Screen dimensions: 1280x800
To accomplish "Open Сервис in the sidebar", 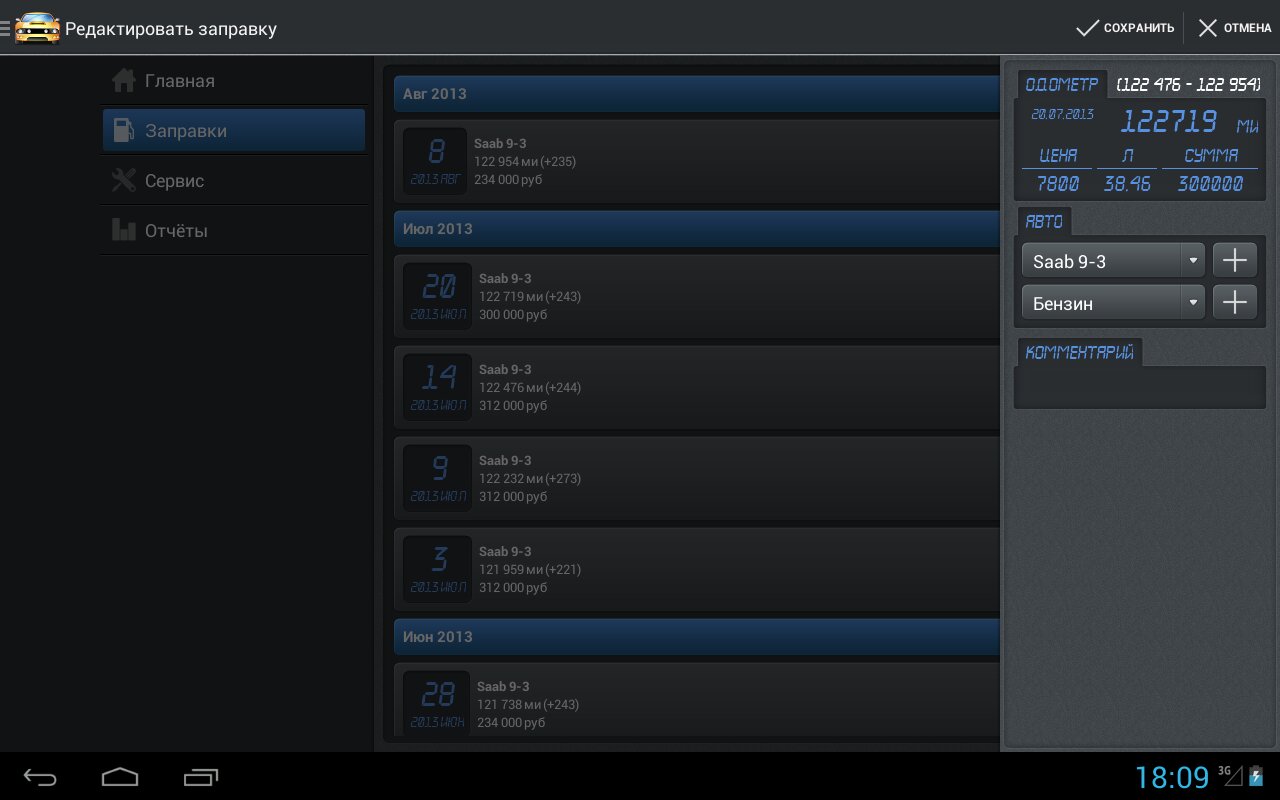I will [234, 180].
